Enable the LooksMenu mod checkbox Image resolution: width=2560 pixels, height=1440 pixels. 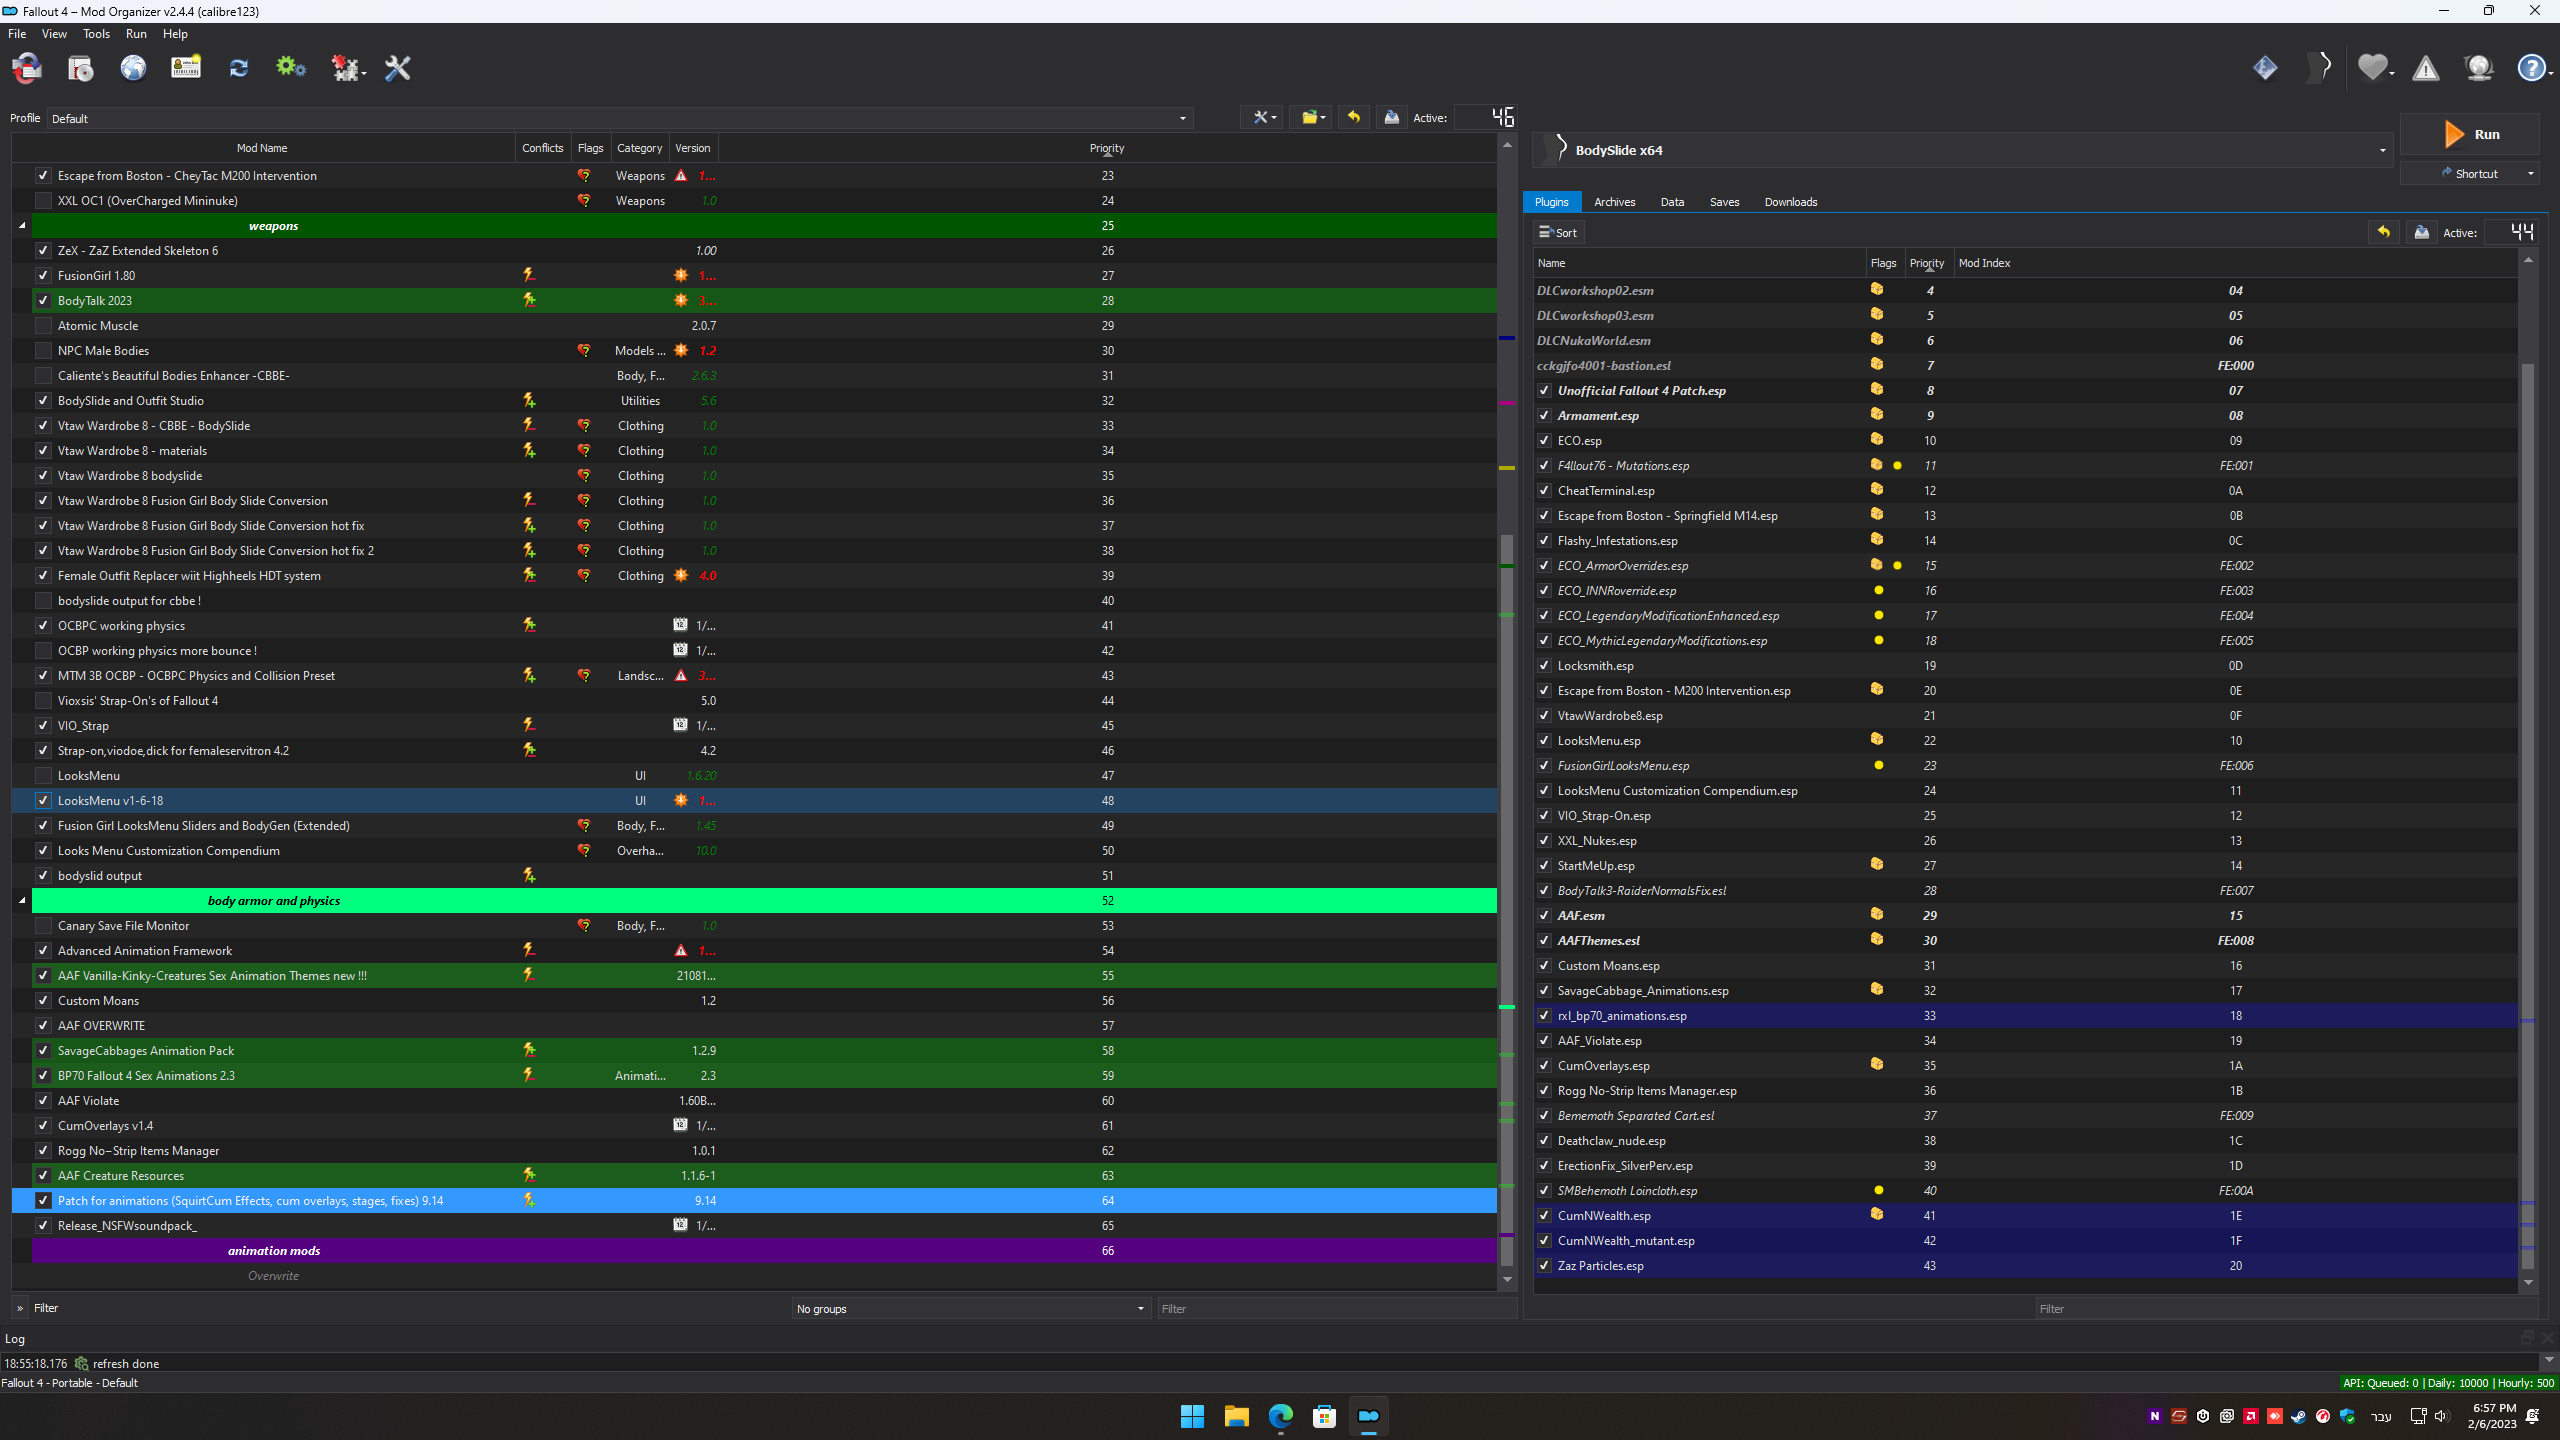click(x=43, y=775)
